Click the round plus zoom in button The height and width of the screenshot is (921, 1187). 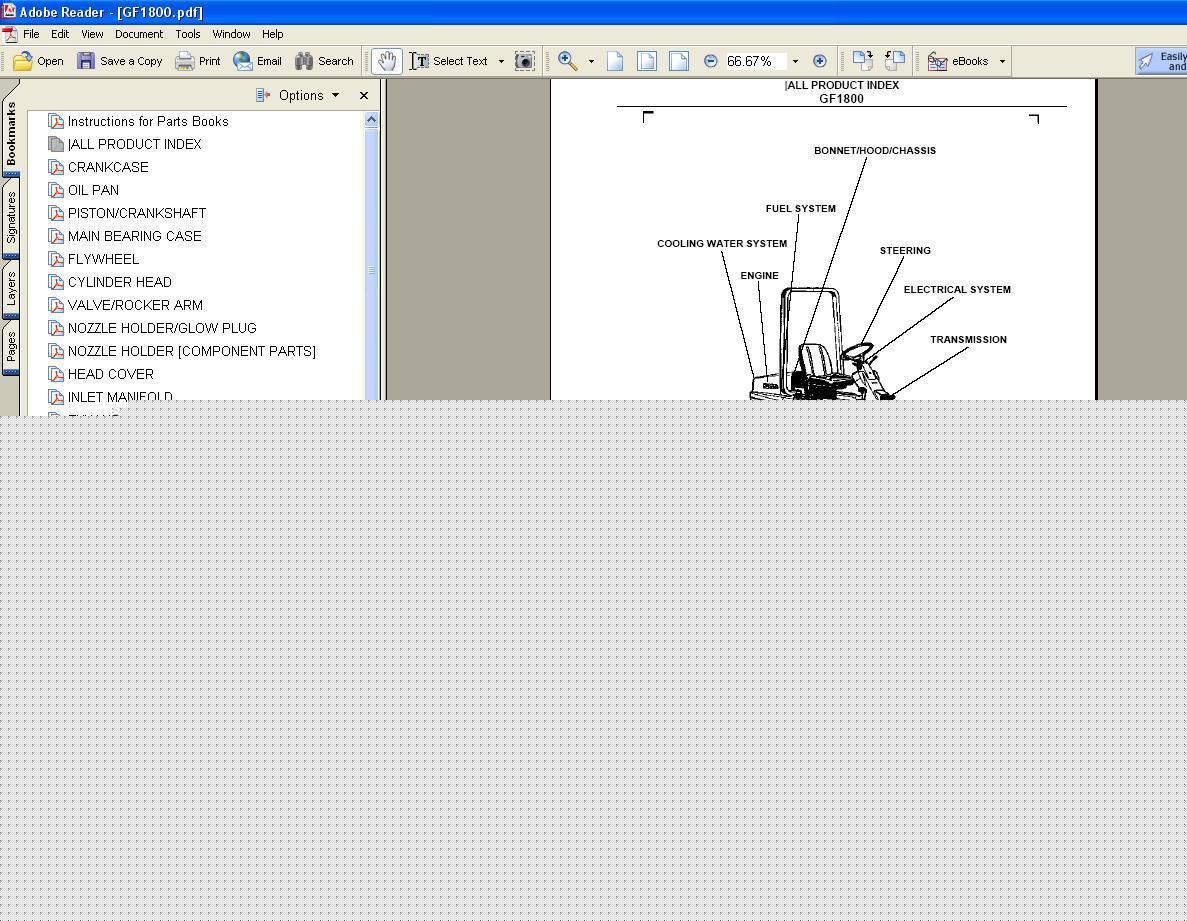point(819,61)
